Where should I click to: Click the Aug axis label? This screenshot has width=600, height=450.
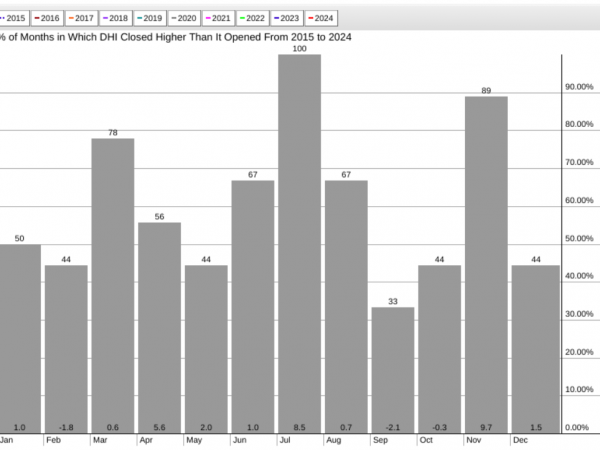pos(334,440)
